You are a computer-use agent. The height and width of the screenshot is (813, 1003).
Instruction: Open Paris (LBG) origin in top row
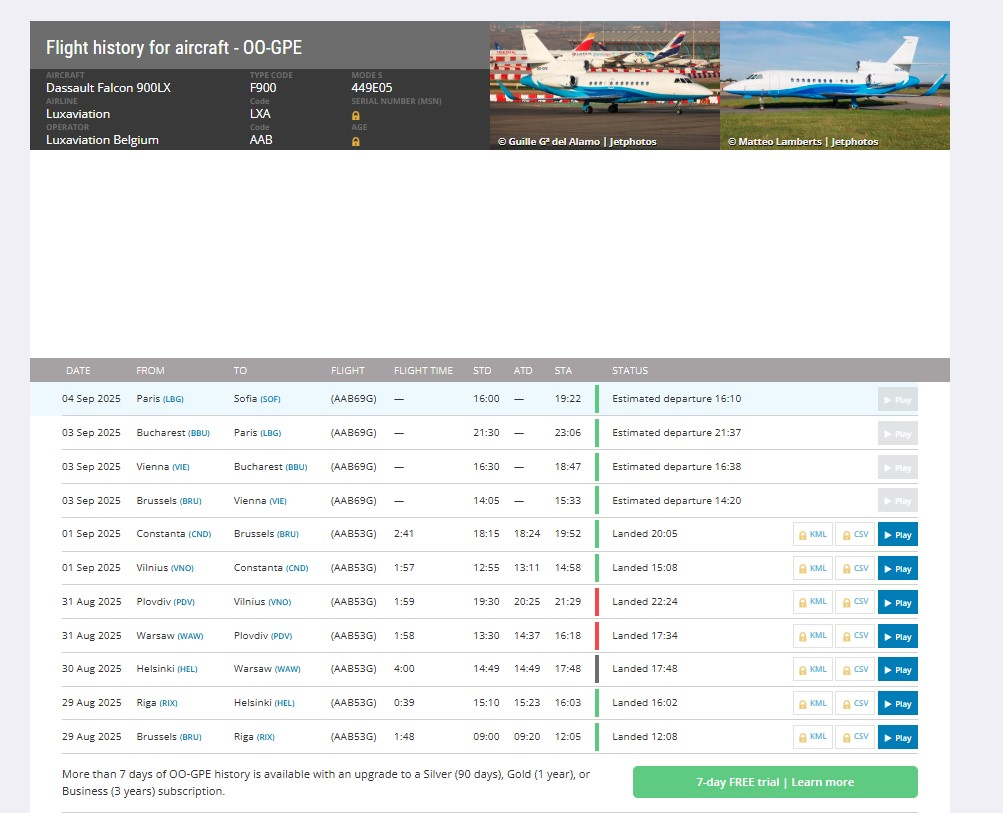(x=160, y=399)
